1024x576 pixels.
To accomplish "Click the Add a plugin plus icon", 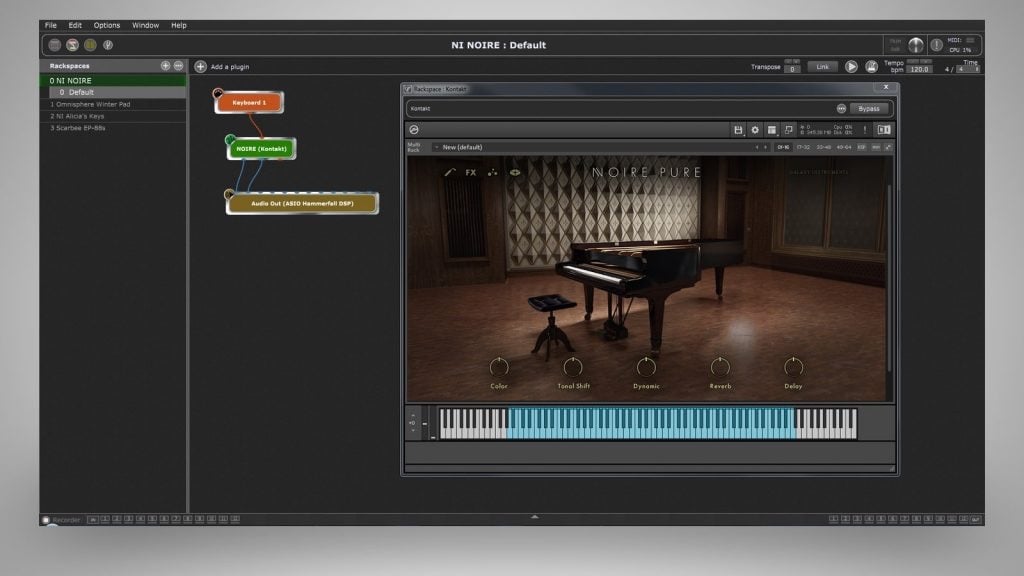I will [x=200, y=67].
